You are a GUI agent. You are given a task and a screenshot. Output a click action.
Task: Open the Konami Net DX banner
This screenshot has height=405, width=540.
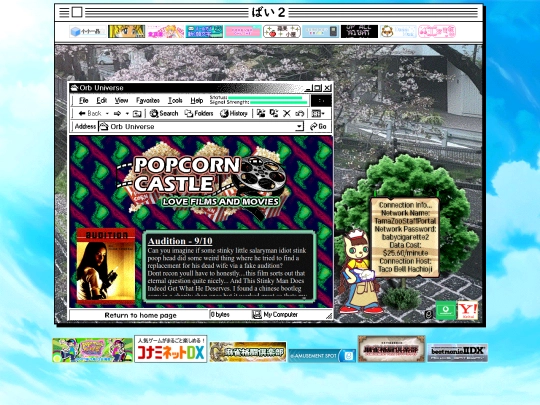tap(171, 349)
